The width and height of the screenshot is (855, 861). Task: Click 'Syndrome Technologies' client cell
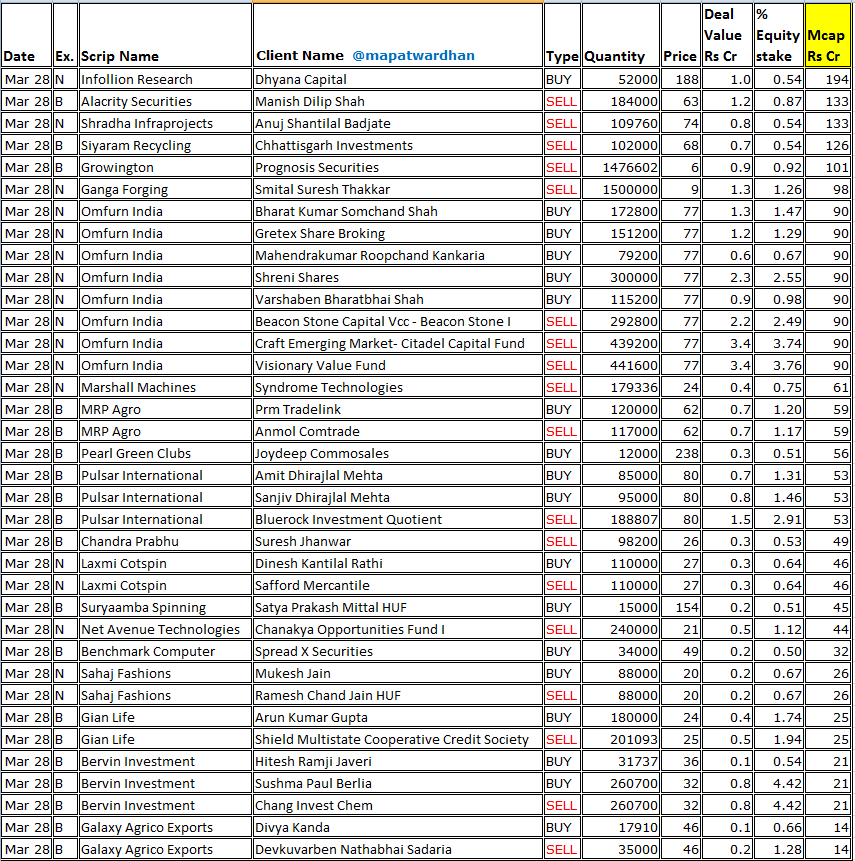click(x=398, y=387)
